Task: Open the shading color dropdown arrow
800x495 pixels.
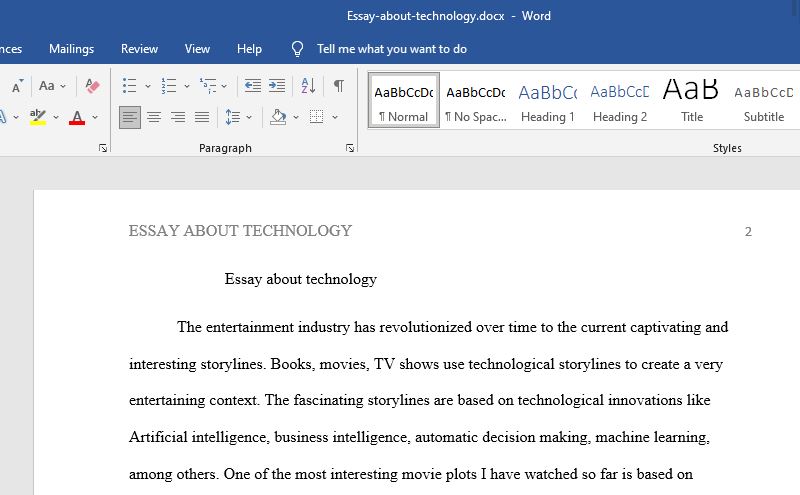Action: coord(296,117)
